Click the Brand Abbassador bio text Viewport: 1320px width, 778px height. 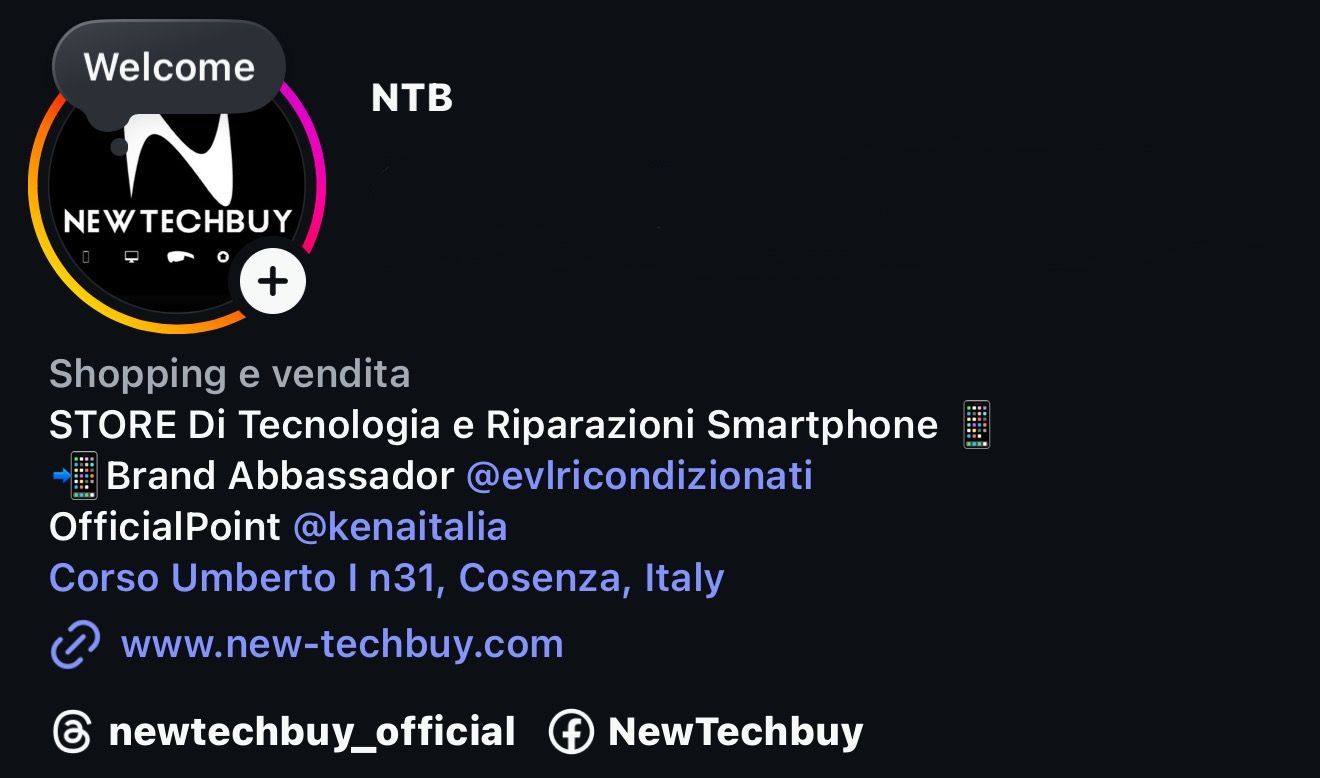point(280,476)
